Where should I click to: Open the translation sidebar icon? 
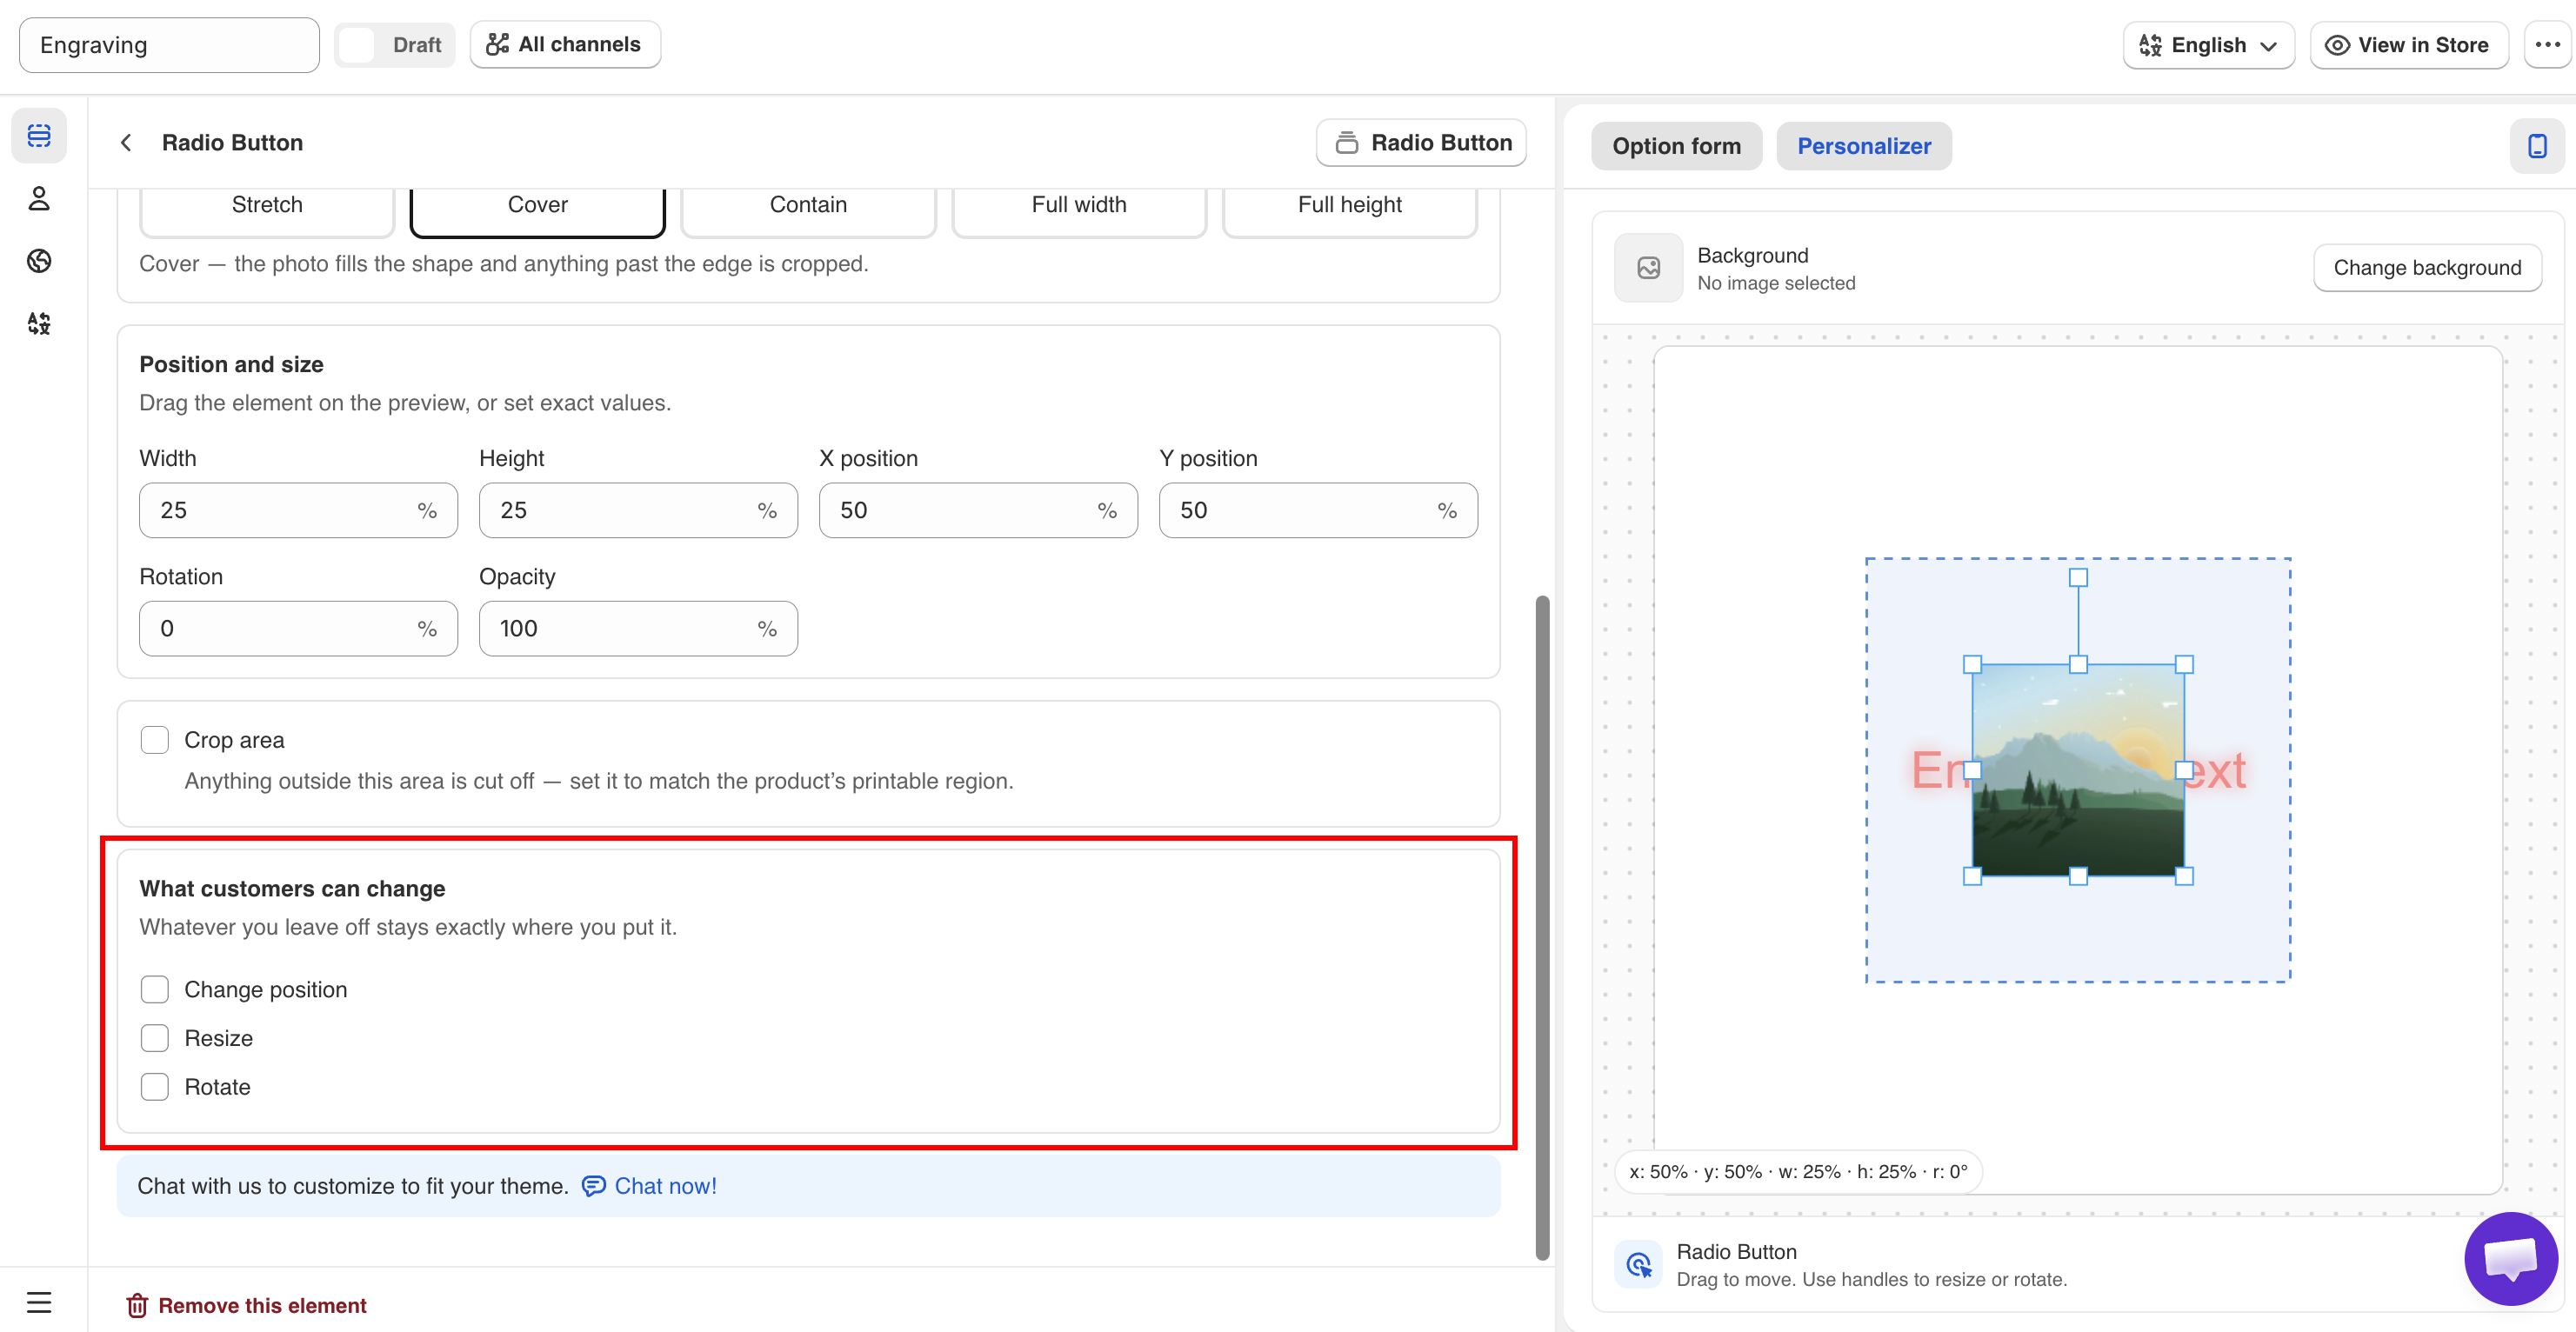pyautogui.click(x=39, y=323)
